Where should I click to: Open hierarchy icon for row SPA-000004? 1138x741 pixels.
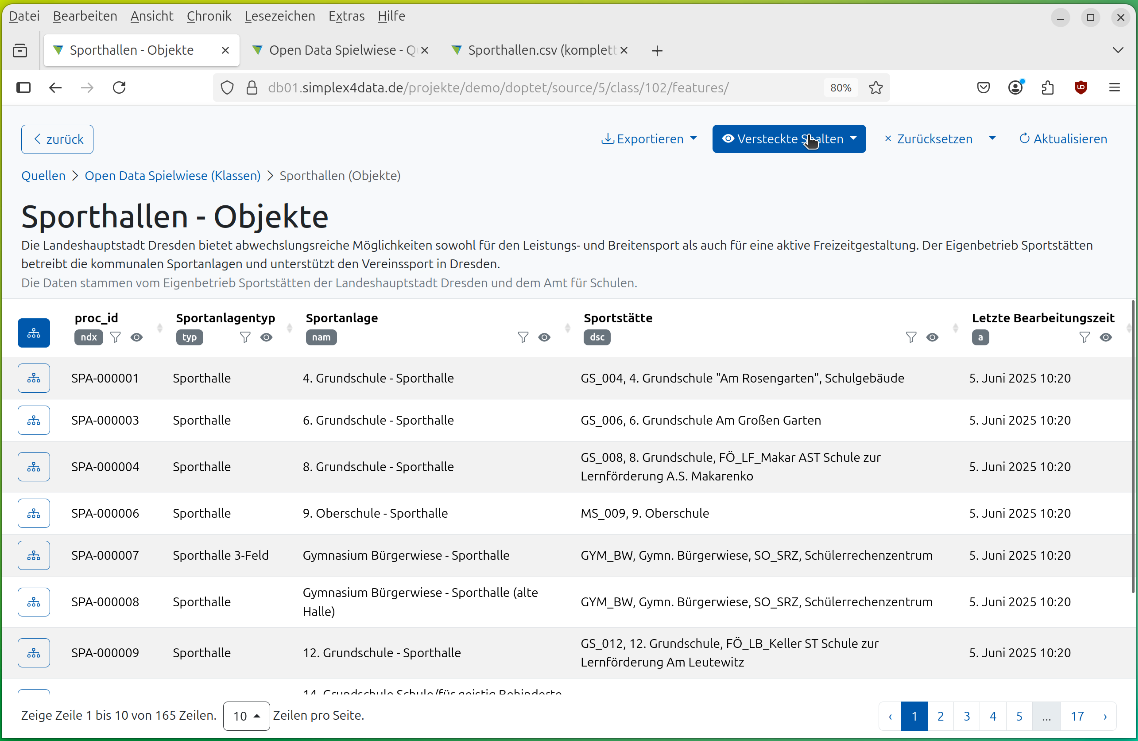33,467
